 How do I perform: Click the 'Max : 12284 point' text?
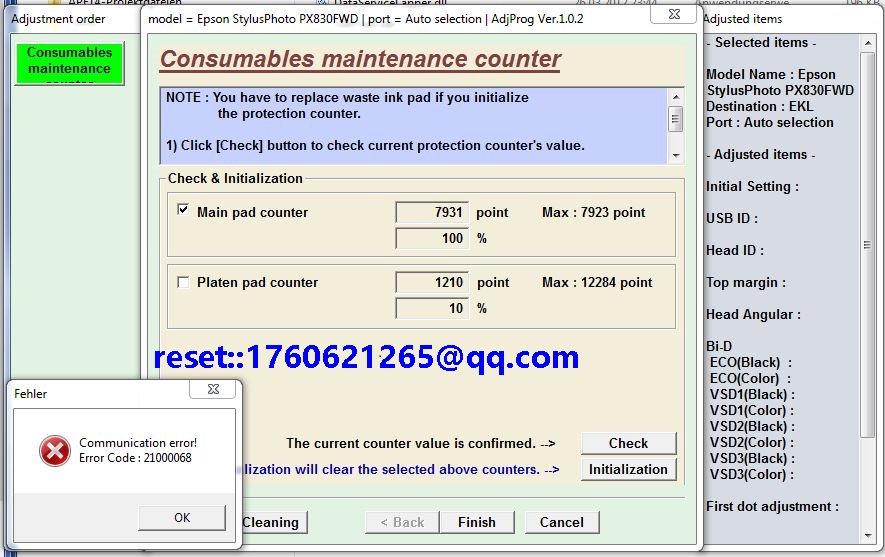(597, 283)
